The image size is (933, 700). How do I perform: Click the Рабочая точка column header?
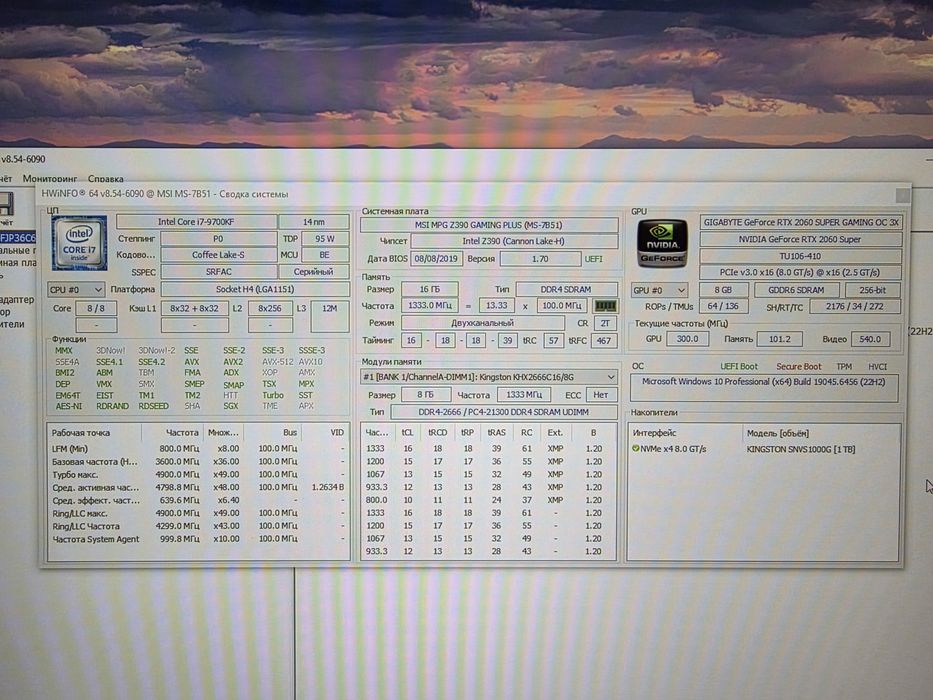tap(80, 433)
